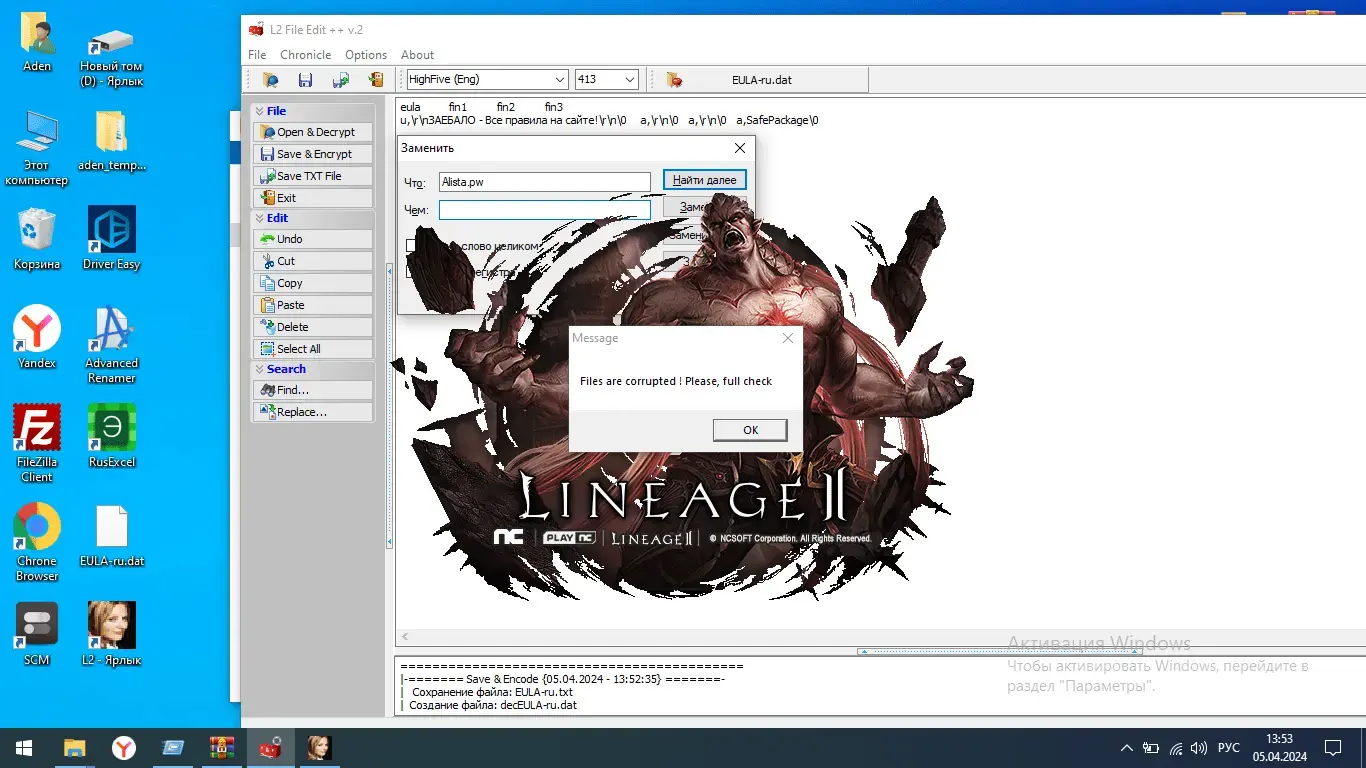Open the 413 protocol dropdown
This screenshot has width=1366, height=768.
click(x=607, y=80)
